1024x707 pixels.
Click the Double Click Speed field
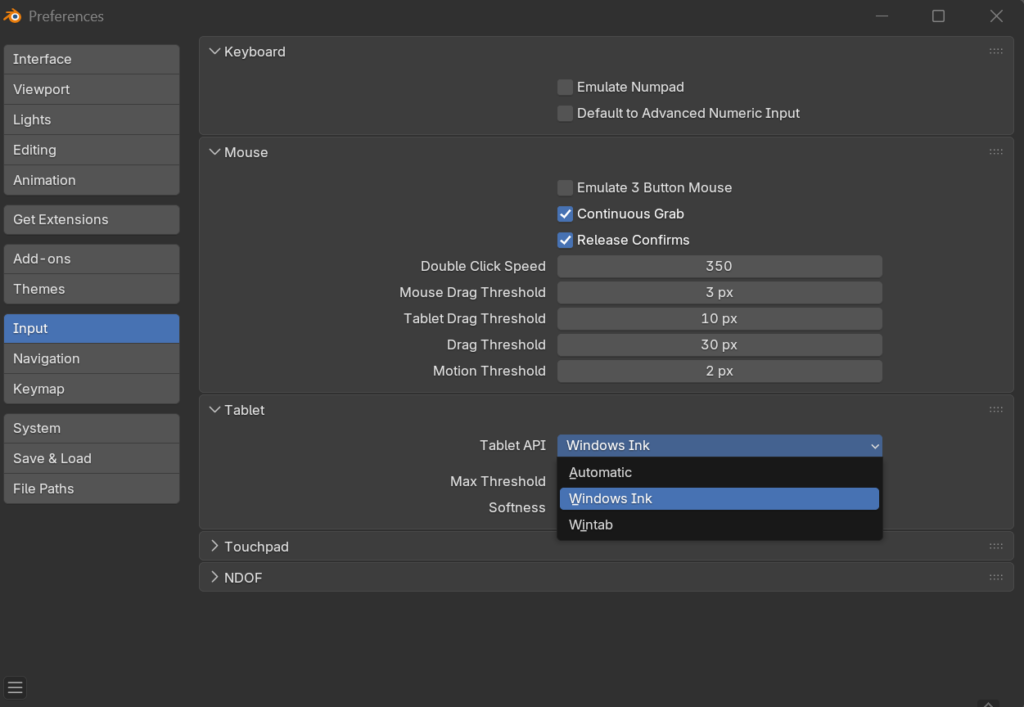click(719, 267)
